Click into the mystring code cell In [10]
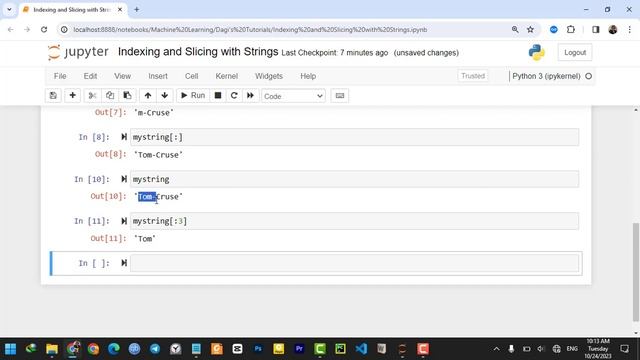Screen dimensions: 640x360 pos(354,179)
